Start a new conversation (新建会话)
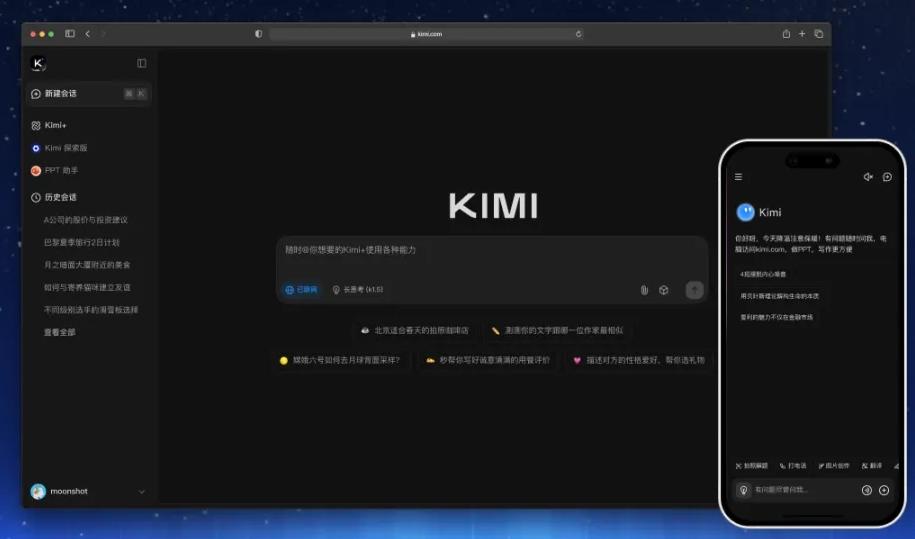The width and height of the screenshot is (915, 539). (x=88, y=93)
